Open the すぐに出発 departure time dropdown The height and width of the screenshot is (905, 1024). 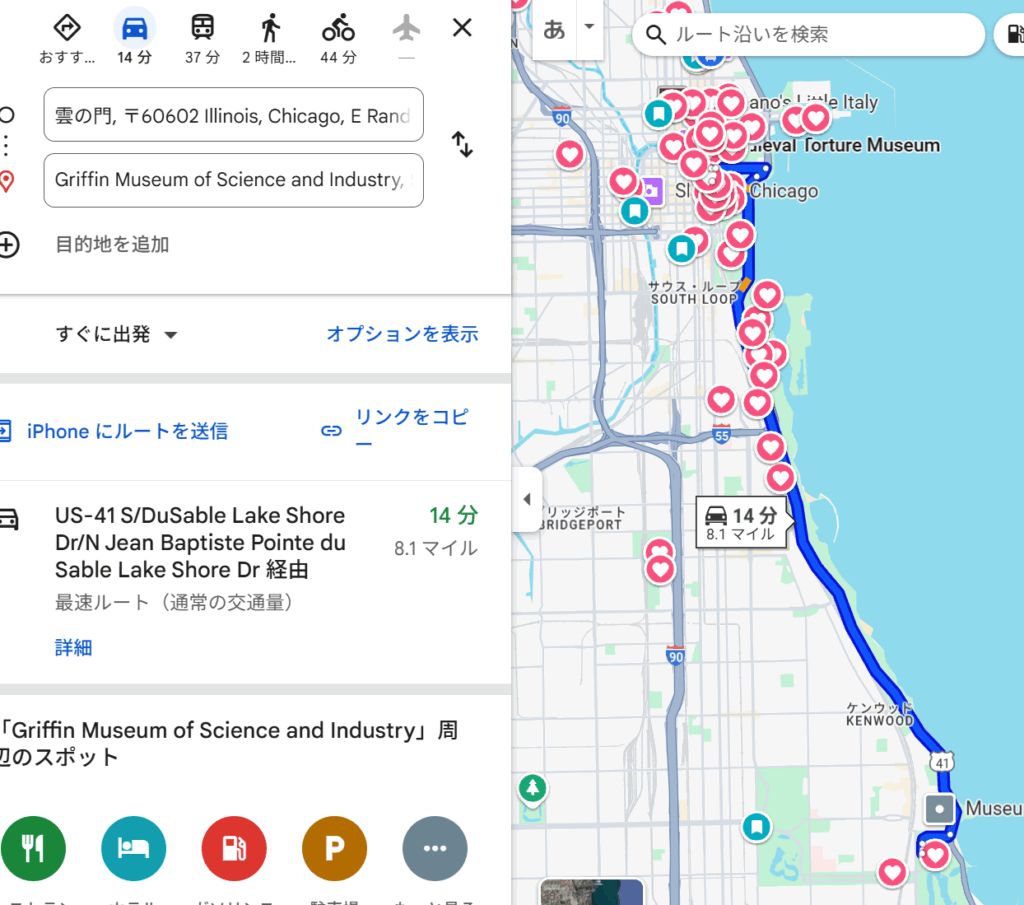click(117, 334)
